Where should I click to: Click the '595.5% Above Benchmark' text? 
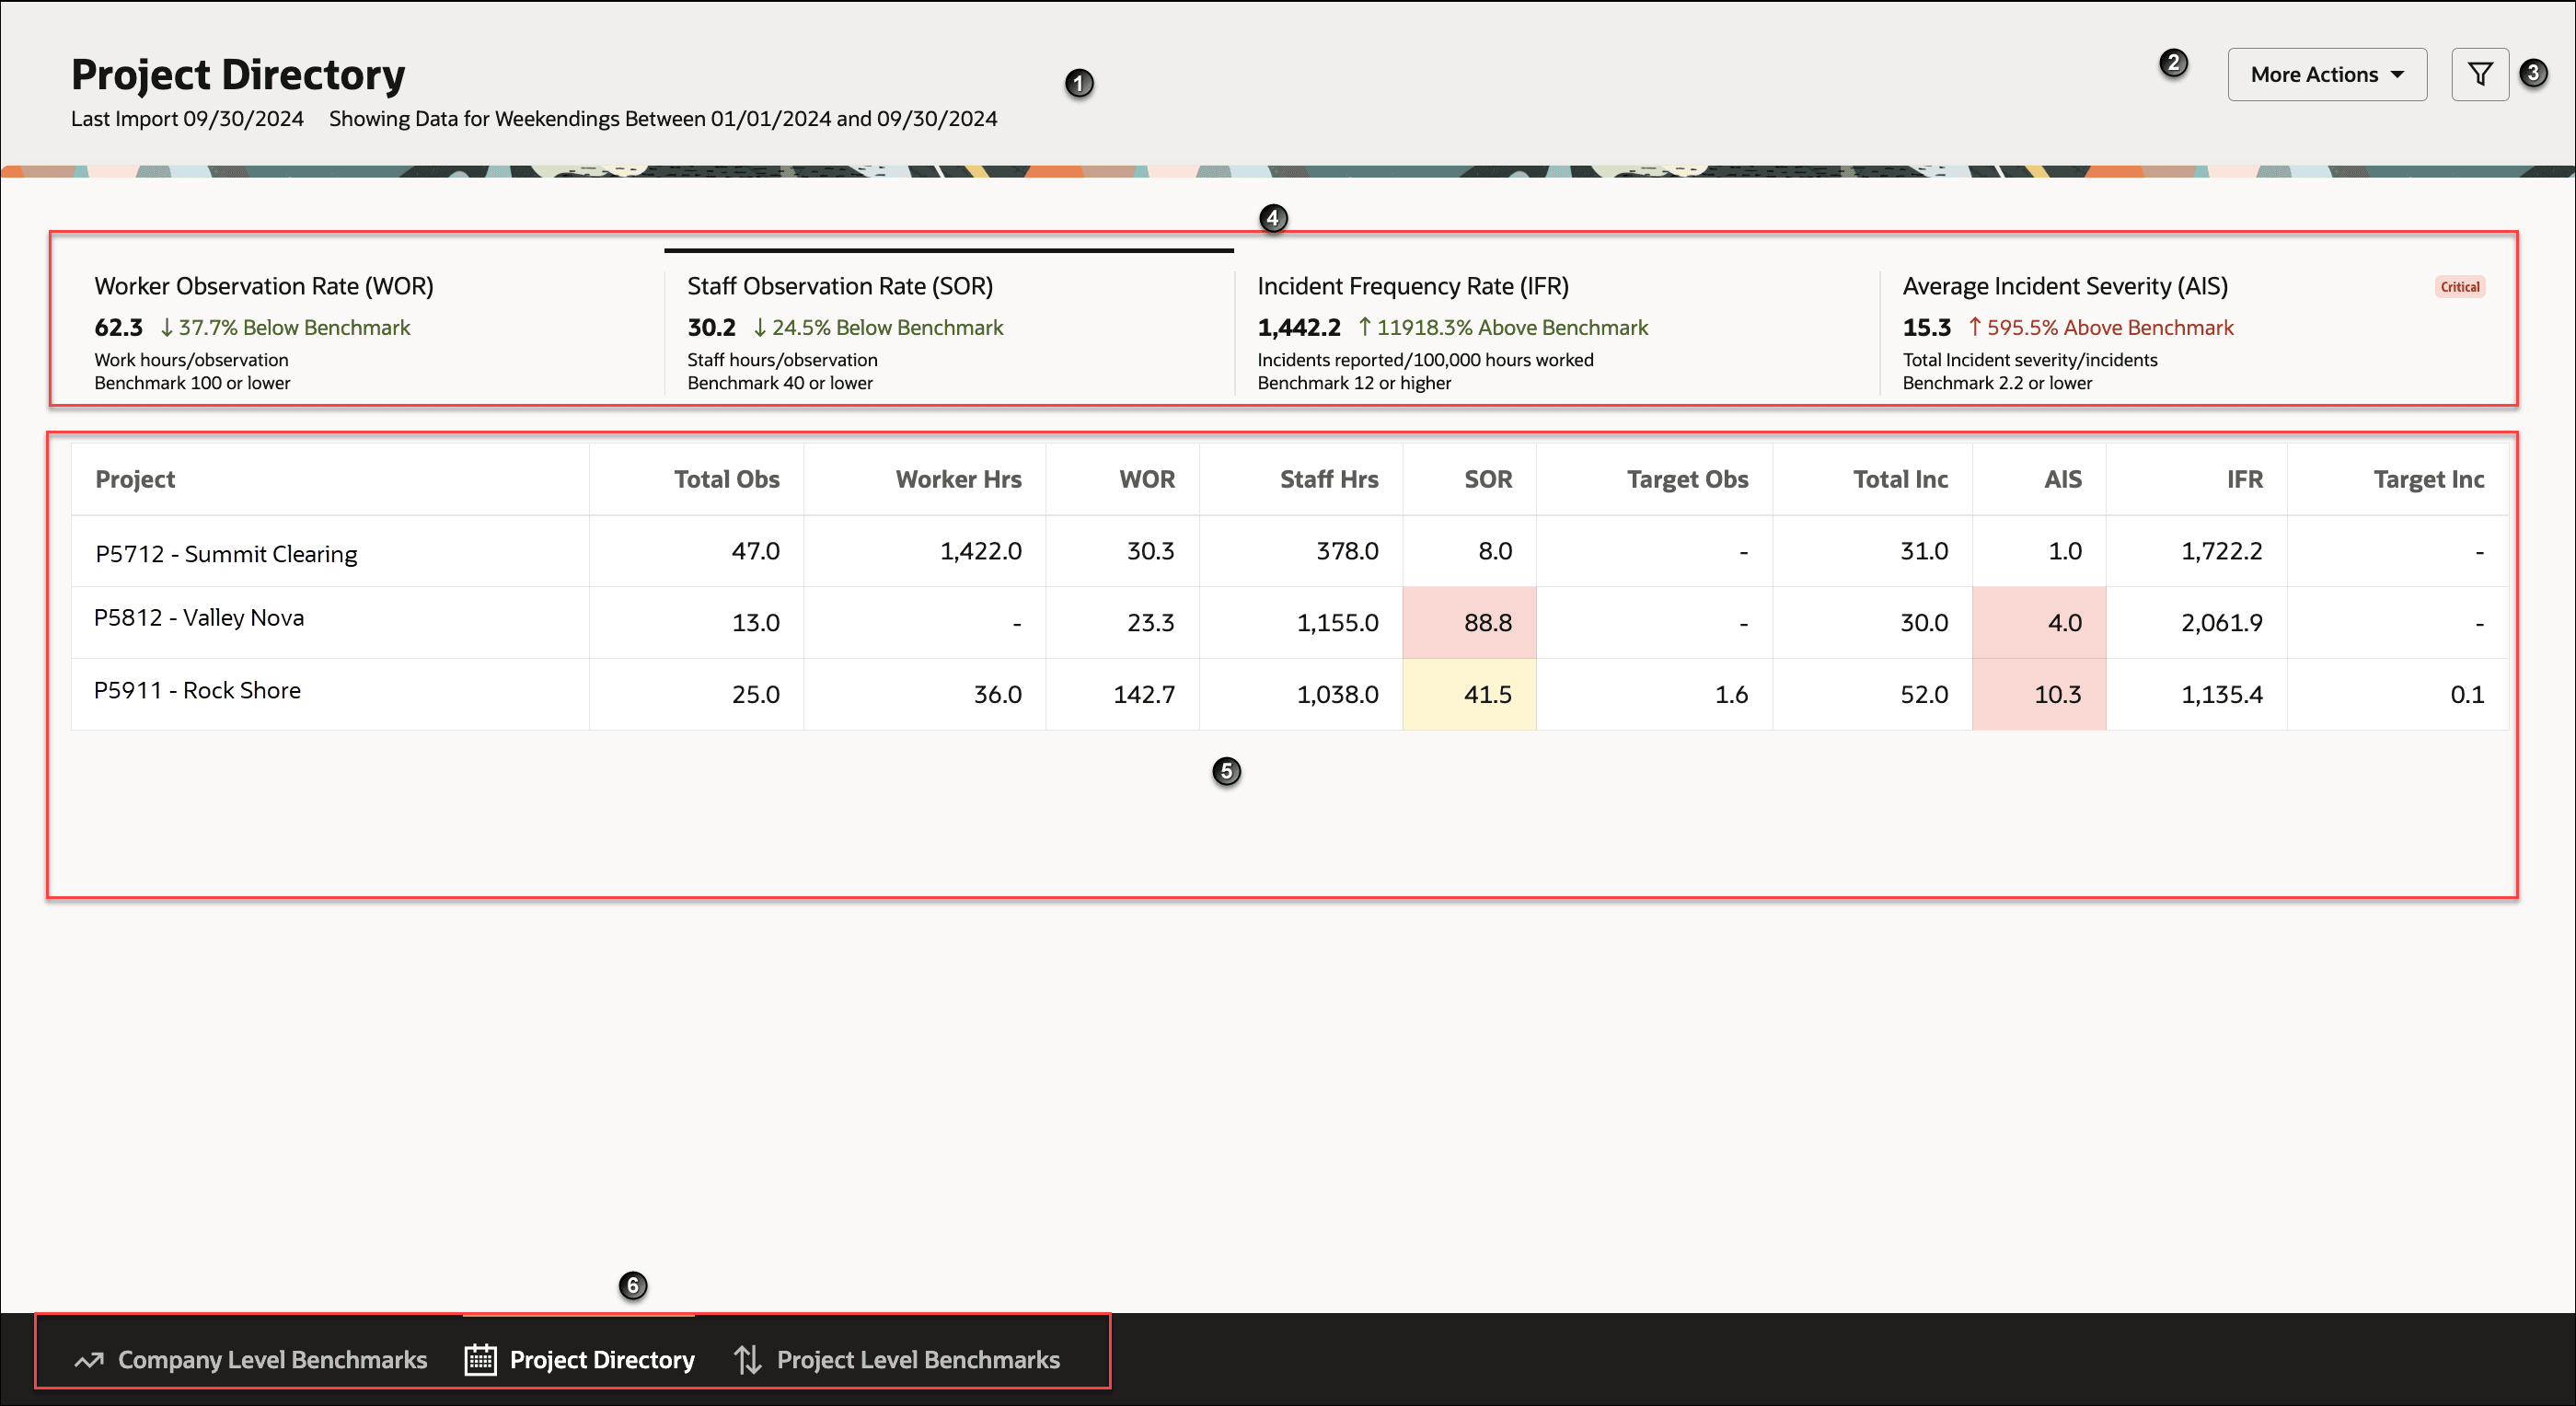point(2110,327)
